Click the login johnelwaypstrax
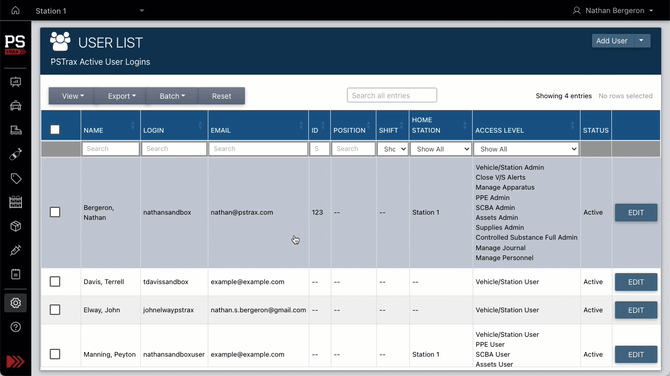The image size is (670, 376). [168, 310]
